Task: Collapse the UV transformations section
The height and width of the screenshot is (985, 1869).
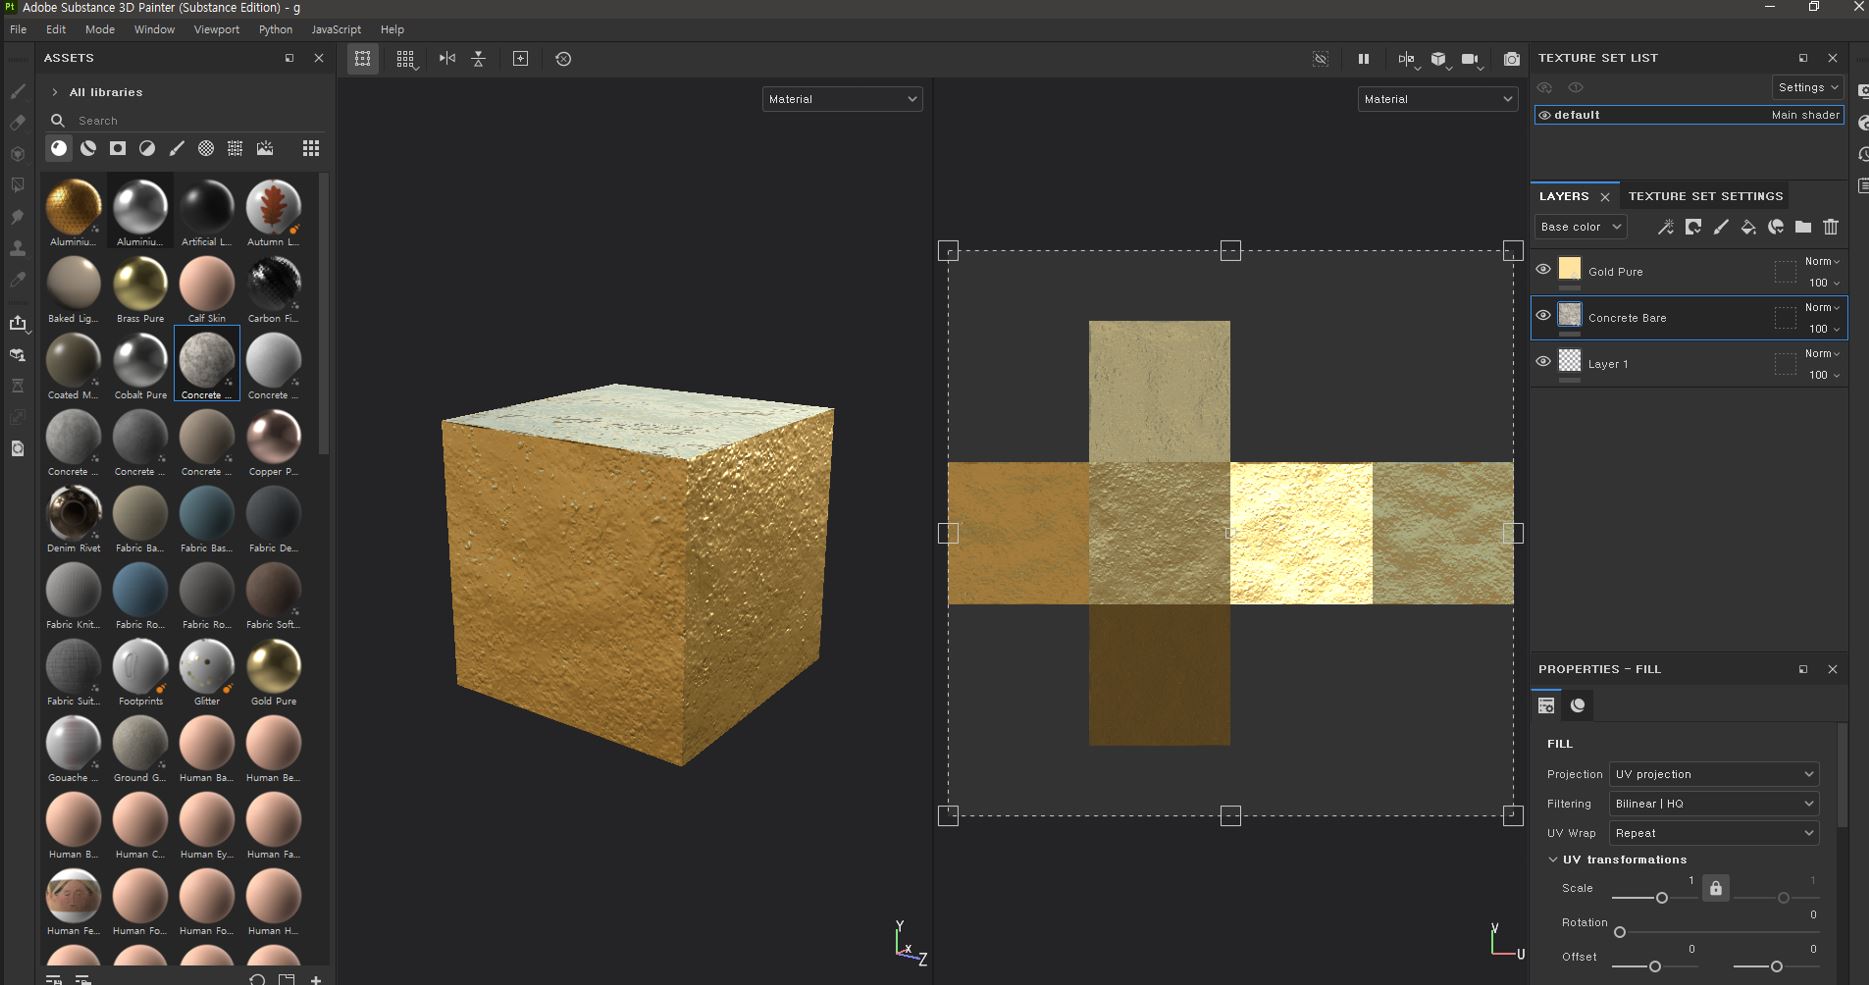Action: click(1552, 859)
